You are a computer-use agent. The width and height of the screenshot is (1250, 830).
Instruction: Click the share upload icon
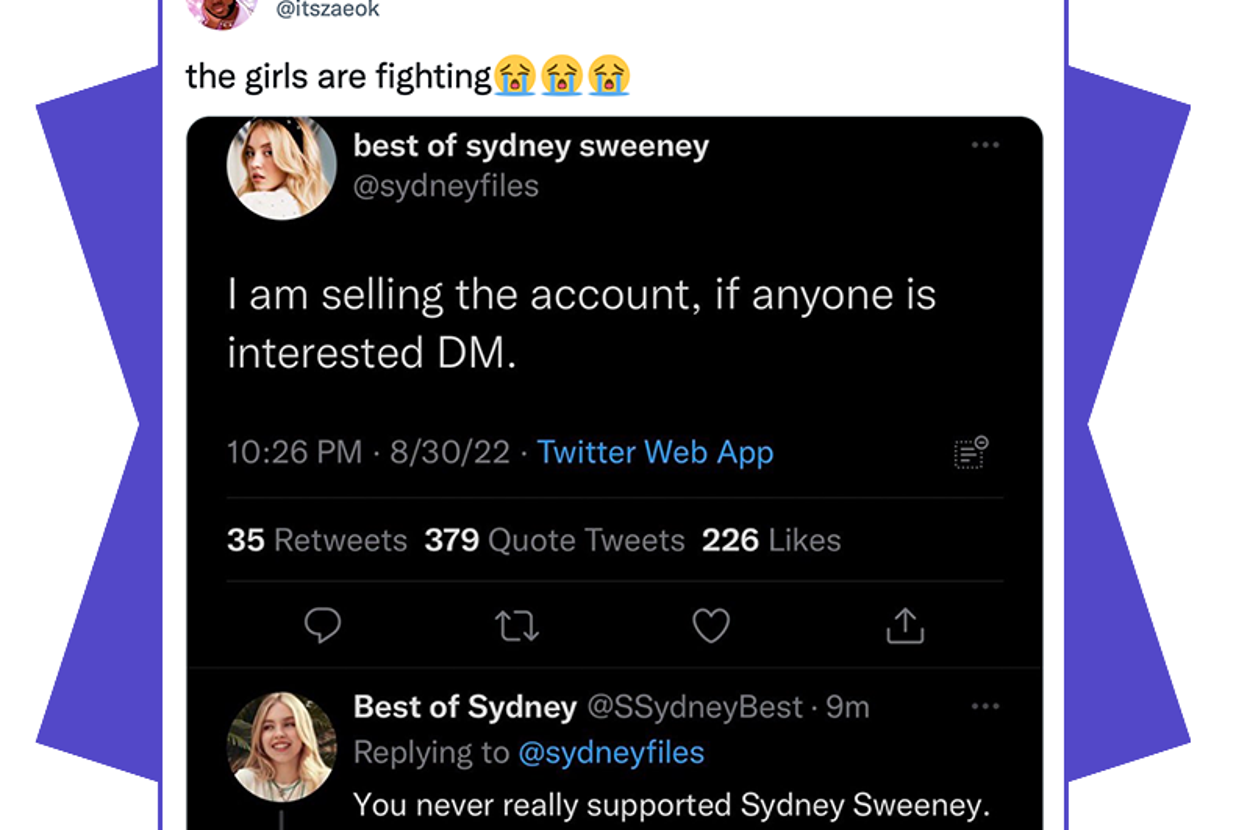pyautogui.click(x=905, y=625)
